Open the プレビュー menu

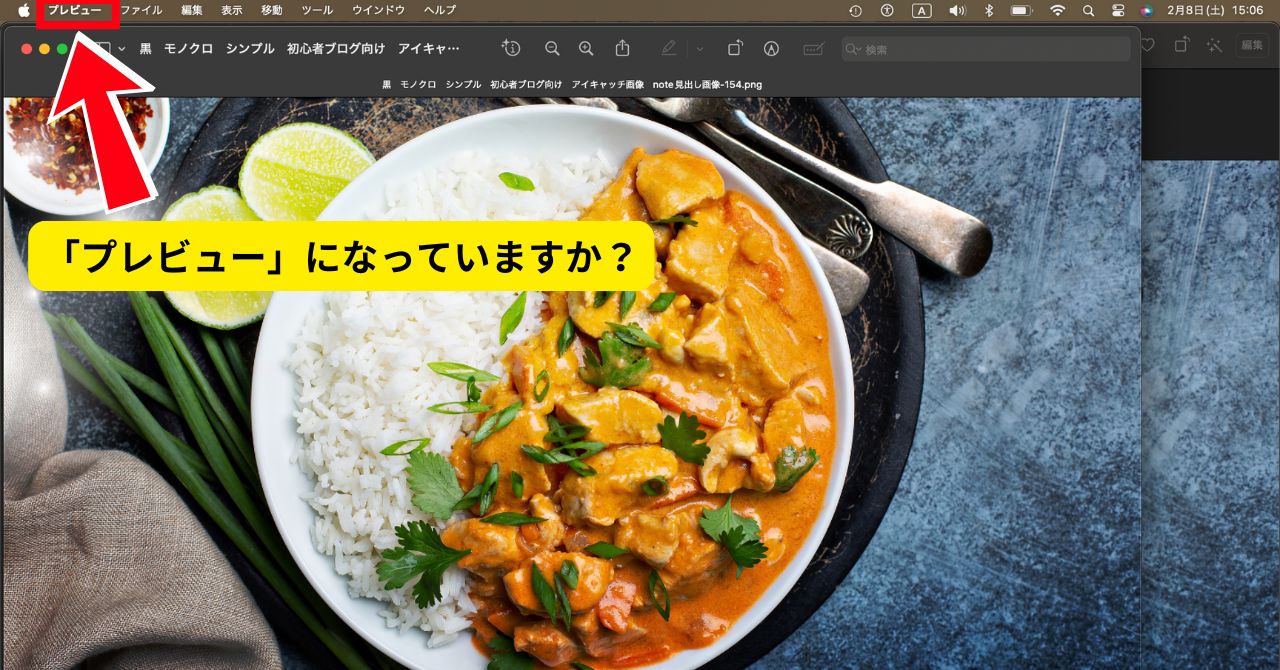pyautogui.click(x=74, y=10)
